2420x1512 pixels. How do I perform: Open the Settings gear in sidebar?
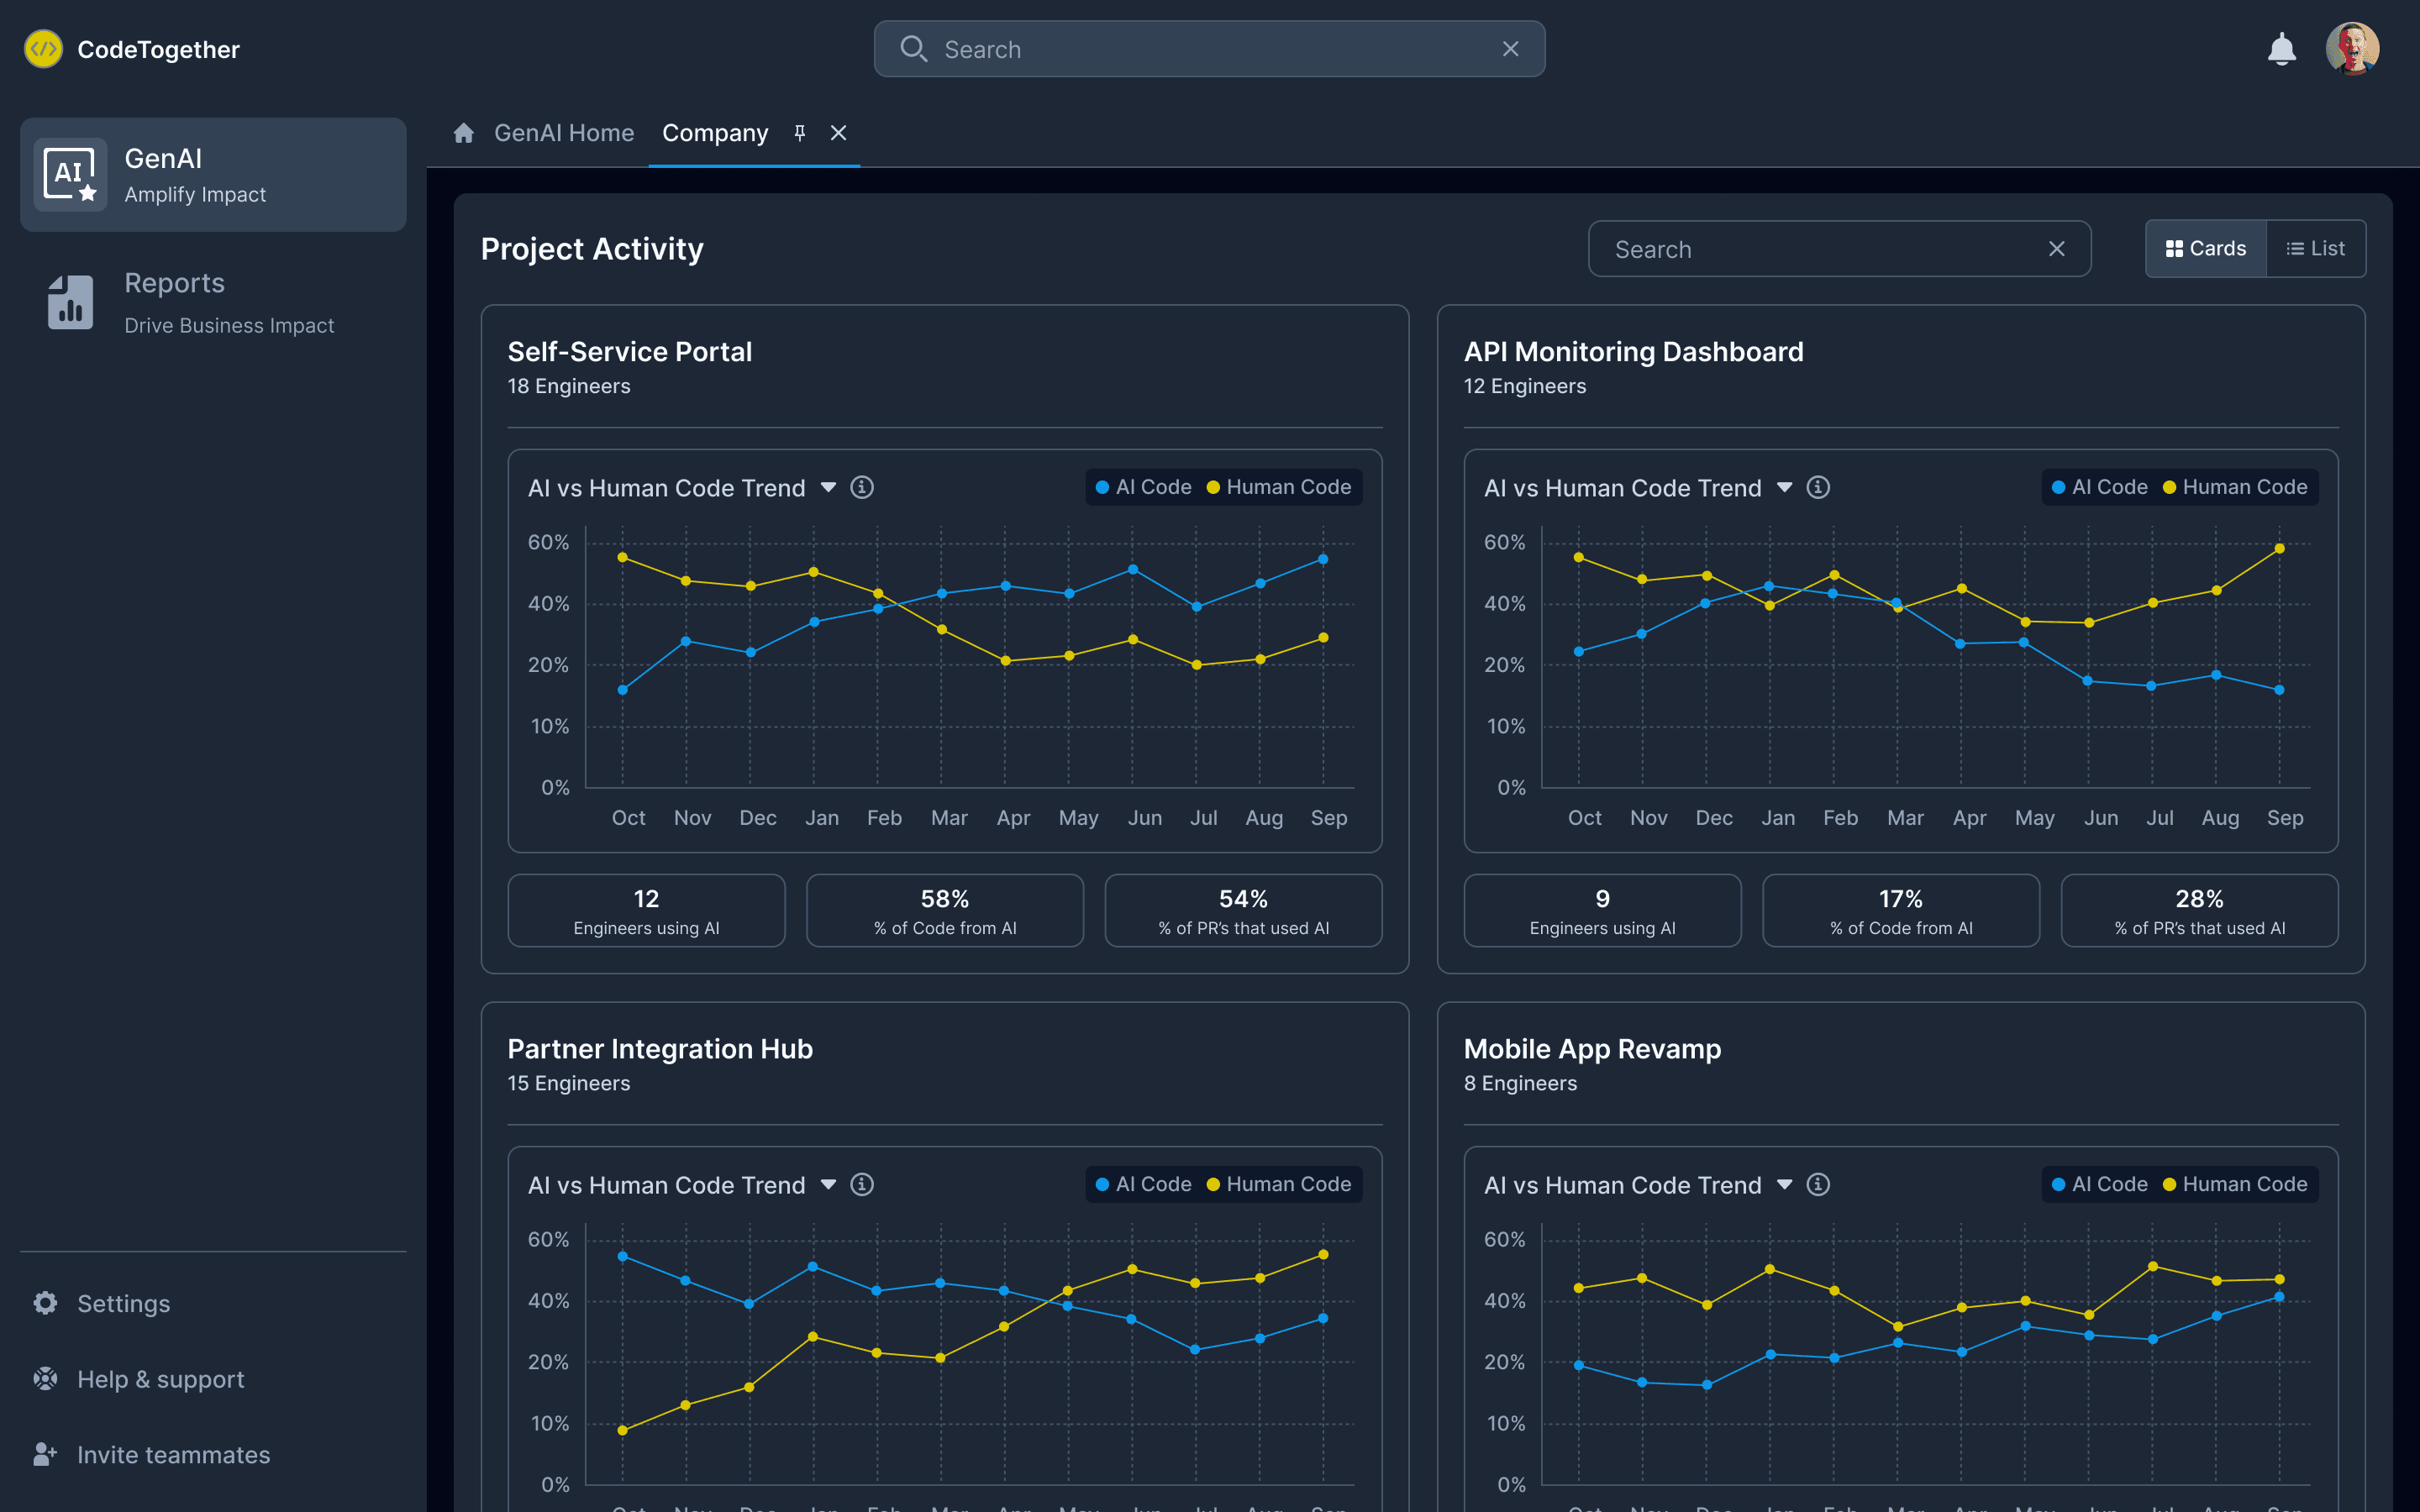(46, 1303)
